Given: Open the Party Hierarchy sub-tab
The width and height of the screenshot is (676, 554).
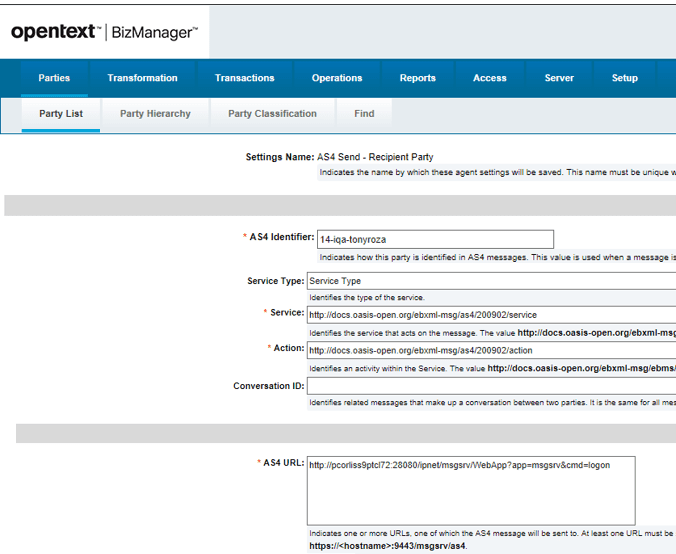Looking at the screenshot, I should [155, 114].
